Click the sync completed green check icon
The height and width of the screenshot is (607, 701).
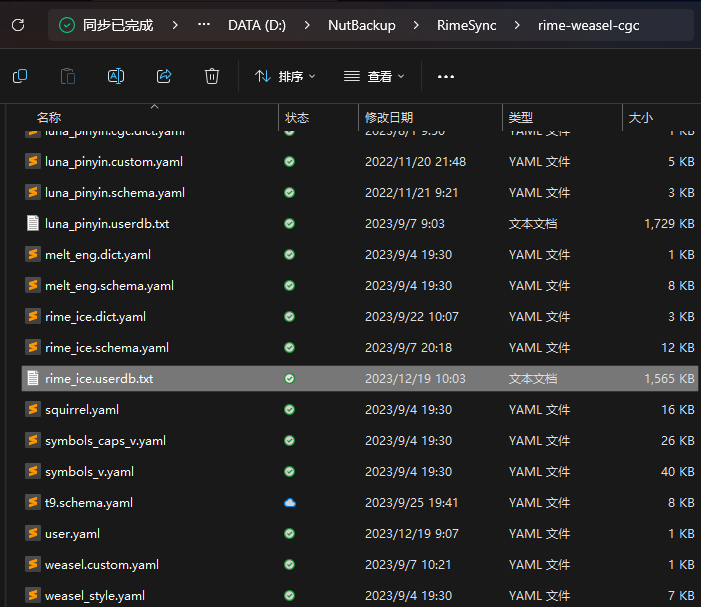click(x=67, y=25)
